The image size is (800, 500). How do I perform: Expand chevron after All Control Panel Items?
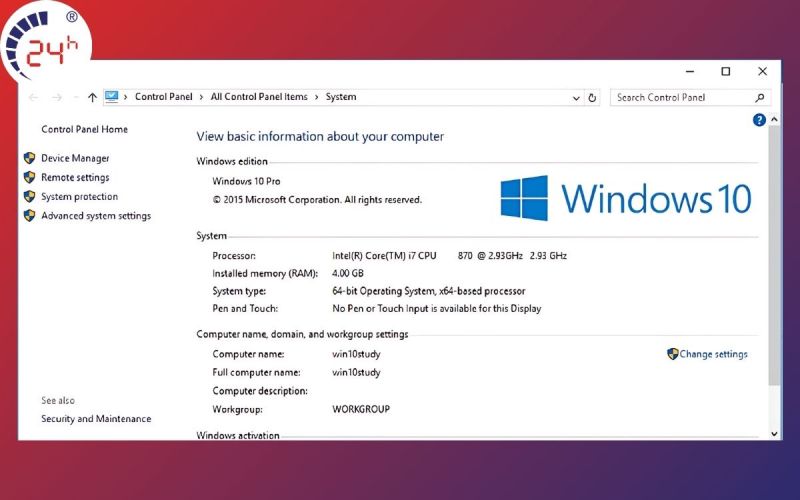pyautogui.click(x=317, y=97)
